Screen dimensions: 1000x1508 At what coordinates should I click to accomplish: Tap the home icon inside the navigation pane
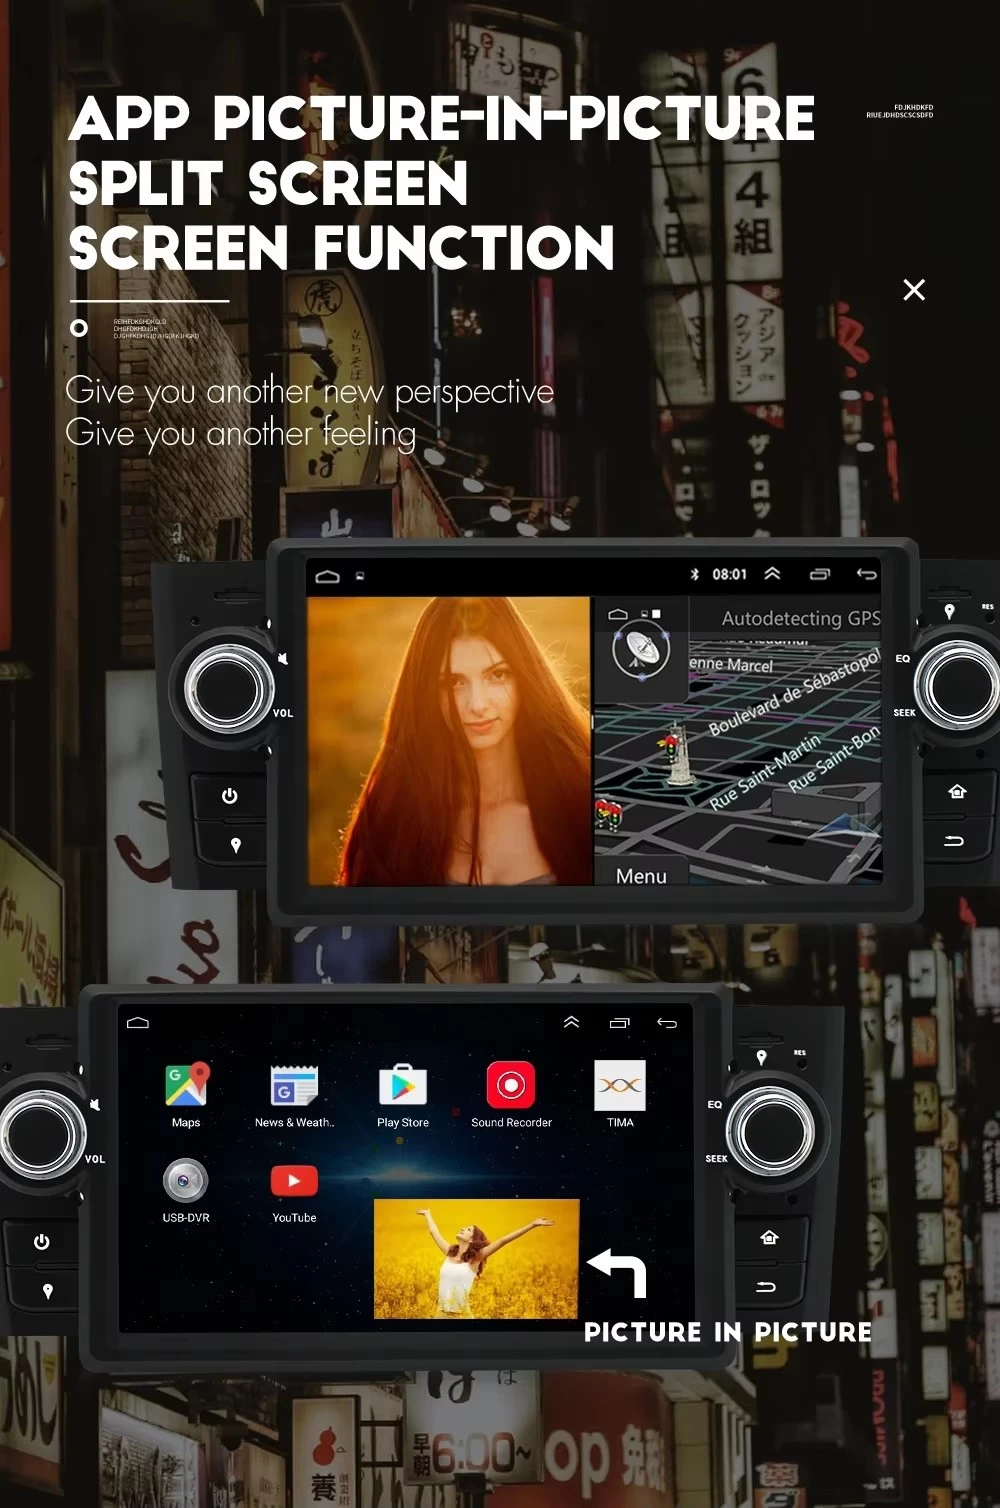pyautogui.click(x=618, y=614)
